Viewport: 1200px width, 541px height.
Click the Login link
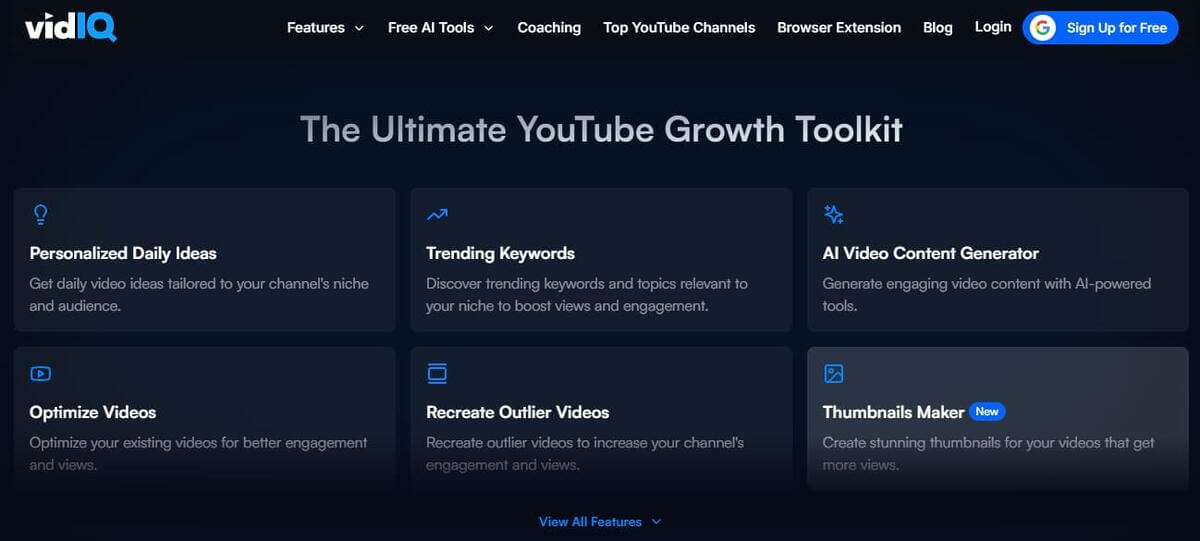pyautogui.click(x=993, y=27)
